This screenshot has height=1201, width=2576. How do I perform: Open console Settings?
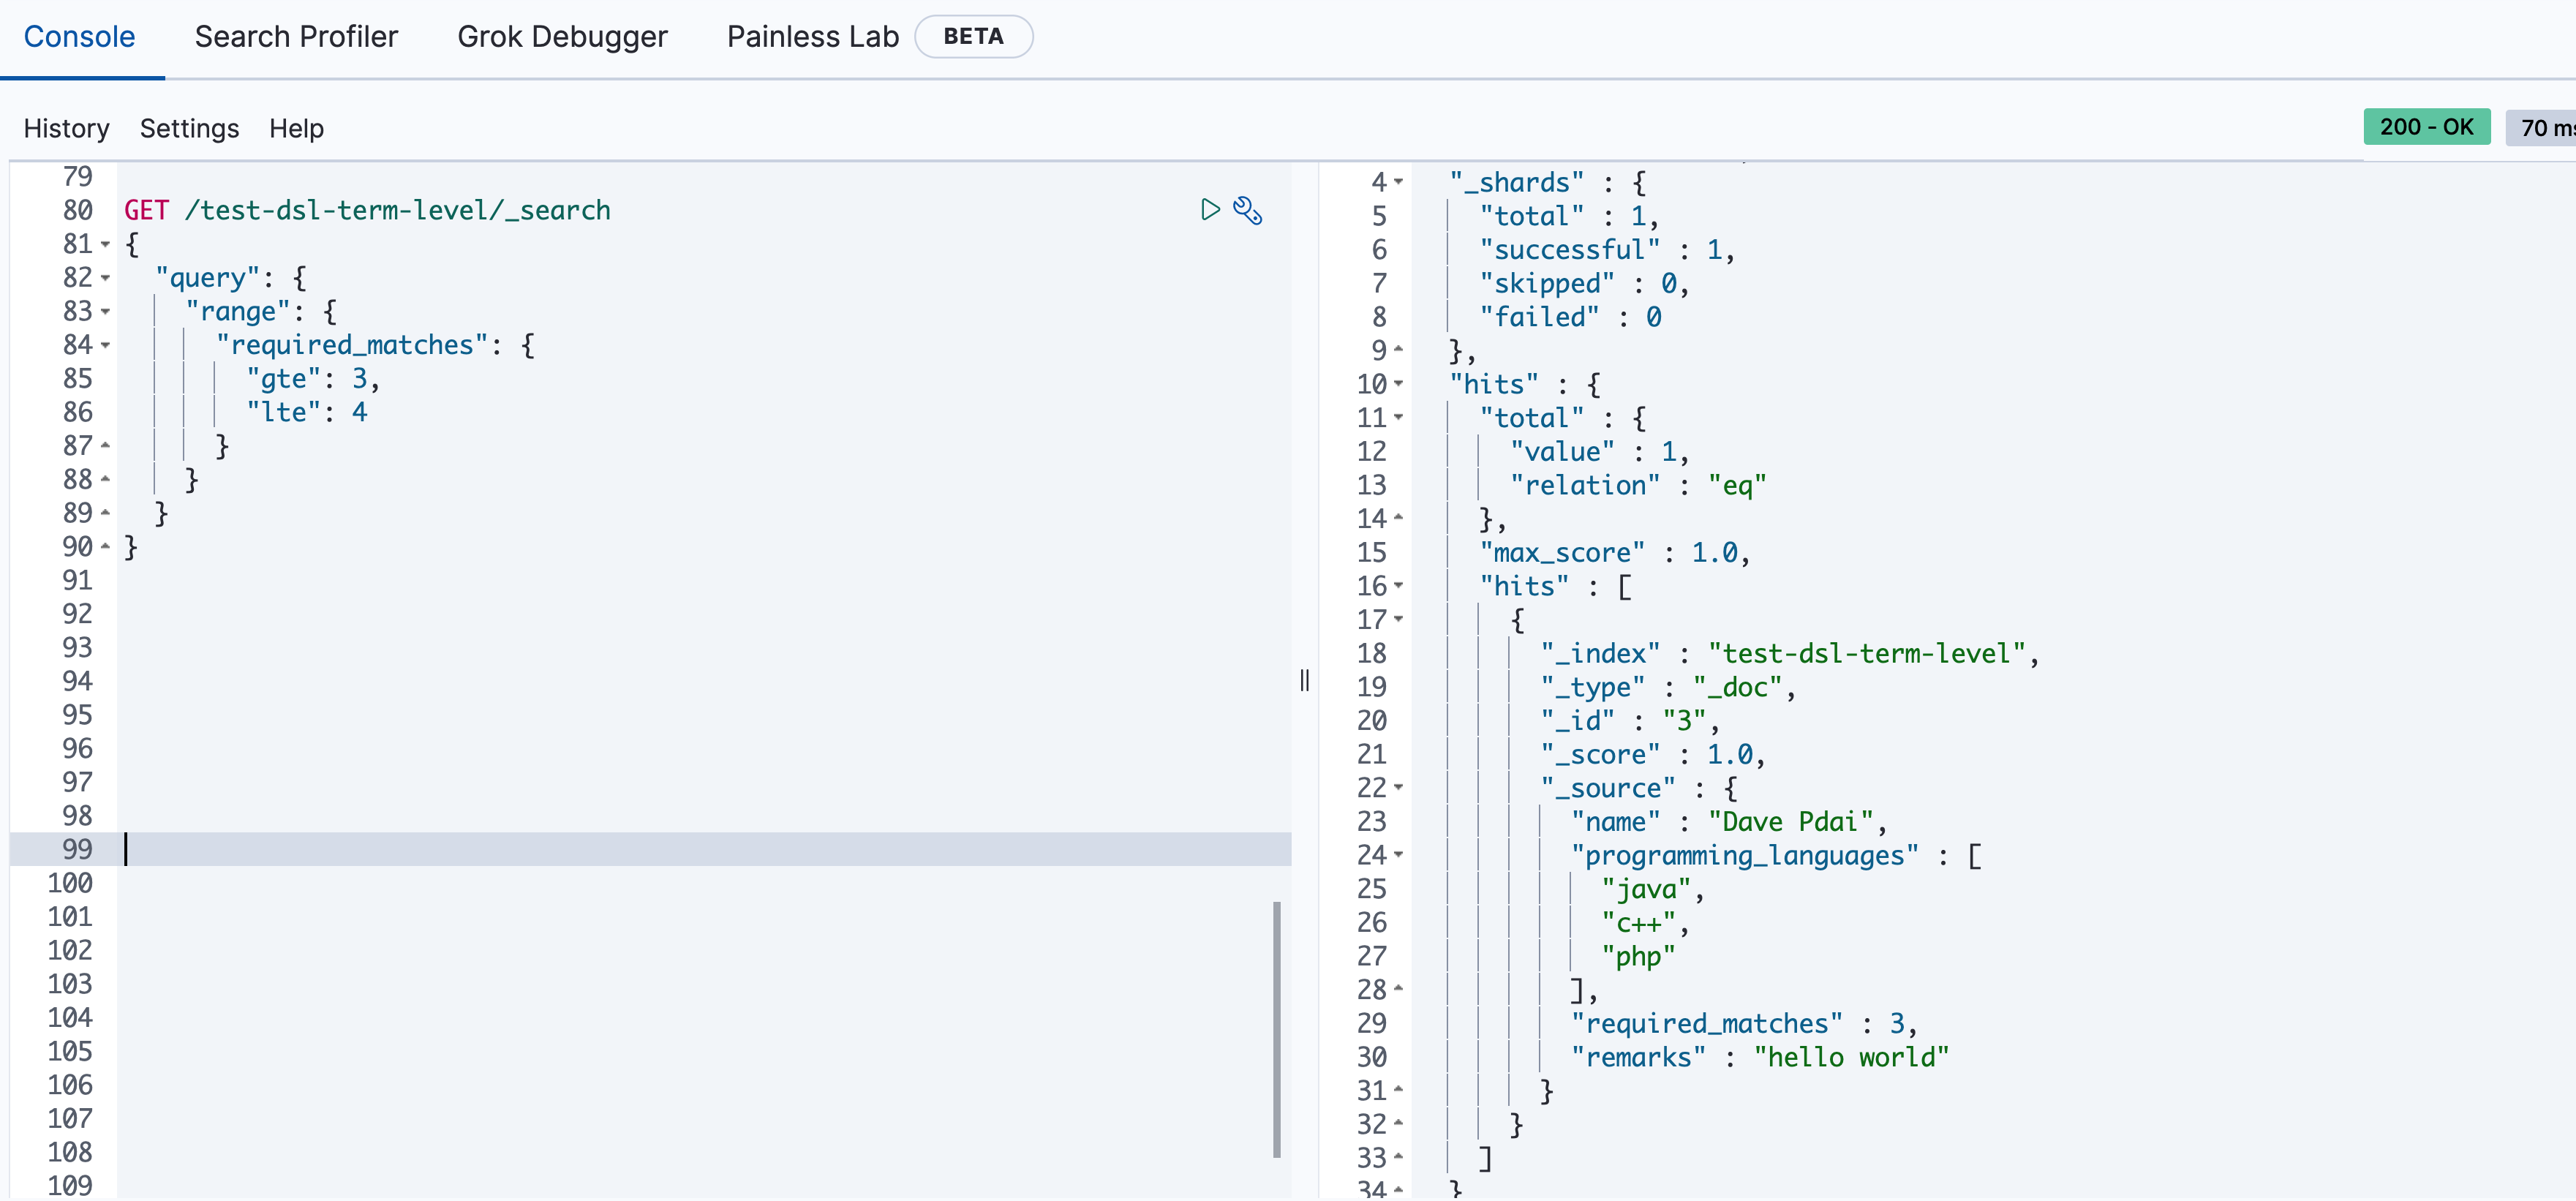(x=189, y=128)
